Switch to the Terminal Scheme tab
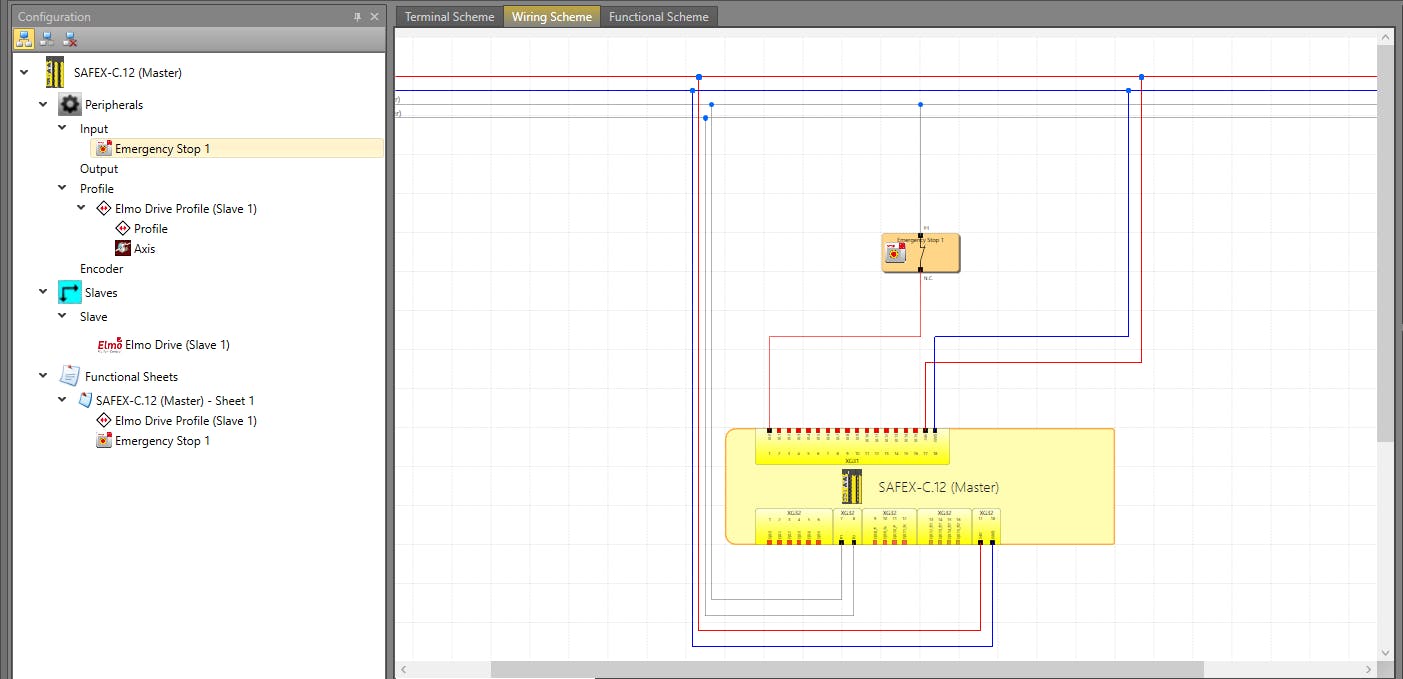The width and height of the screenshot is (1403, 679). 449,17
